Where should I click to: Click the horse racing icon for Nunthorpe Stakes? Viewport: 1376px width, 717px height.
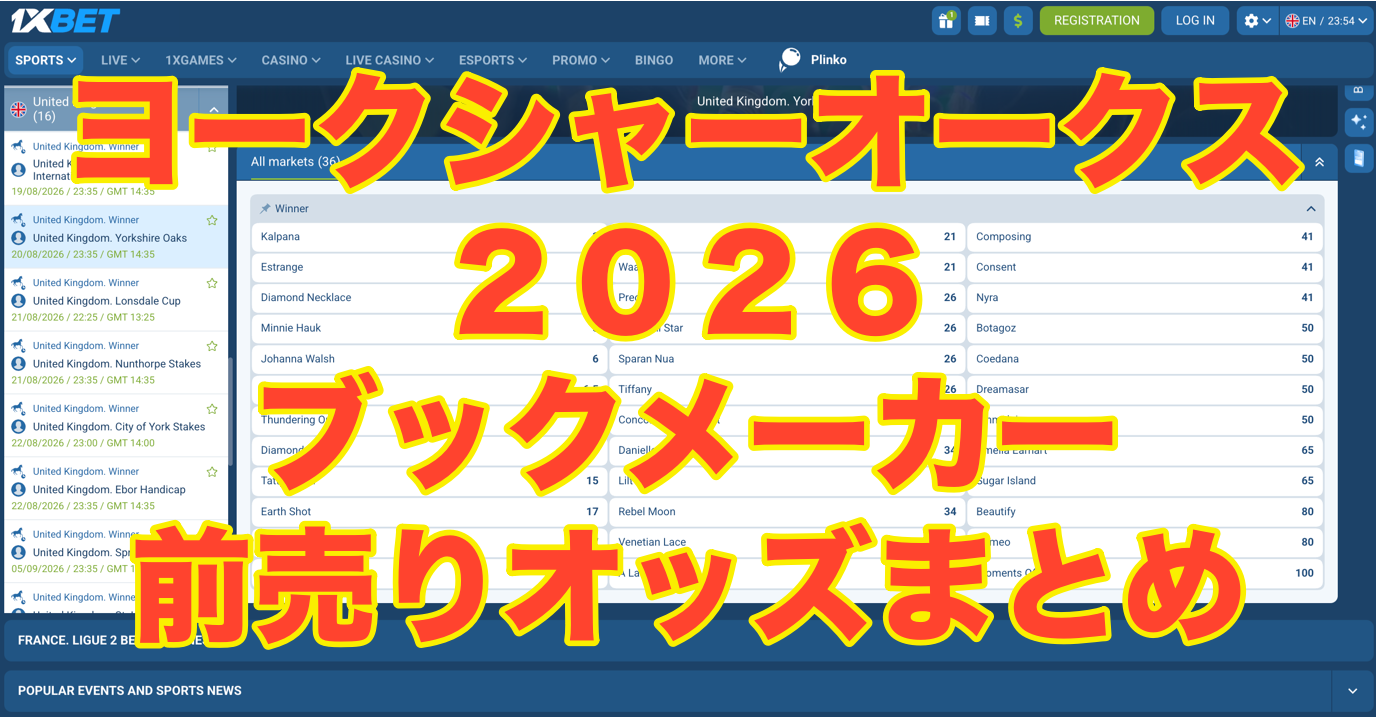tap(18, 346)
